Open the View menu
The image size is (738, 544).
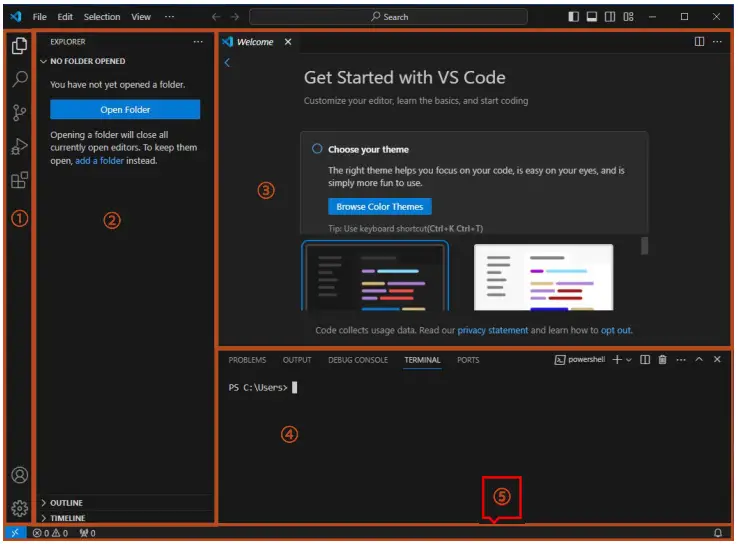tap(141, 17)
